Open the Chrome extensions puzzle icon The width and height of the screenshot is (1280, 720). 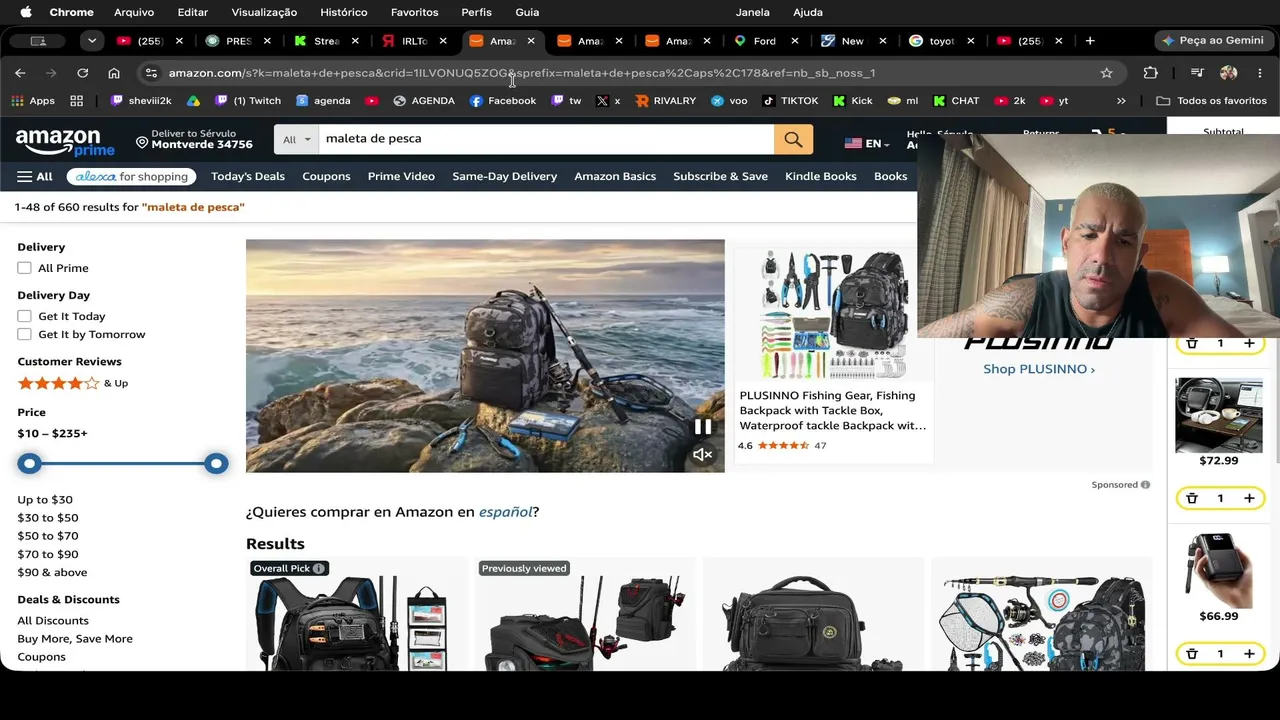(1151, 73)
